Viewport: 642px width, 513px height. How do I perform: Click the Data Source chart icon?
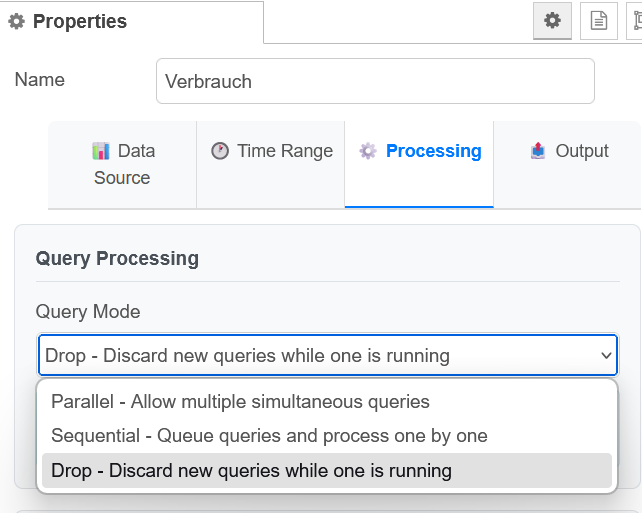(101, 151)
